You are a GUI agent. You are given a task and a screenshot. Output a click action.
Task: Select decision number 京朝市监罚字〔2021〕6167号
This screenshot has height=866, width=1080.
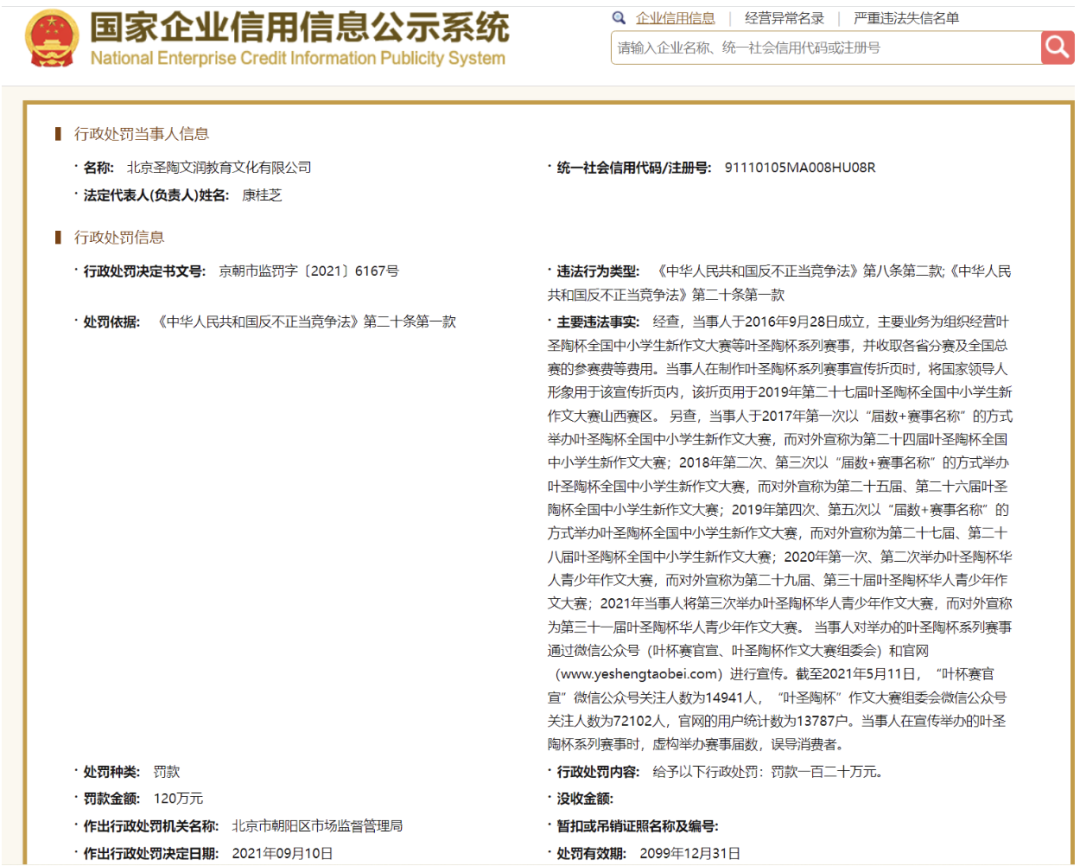309,271
